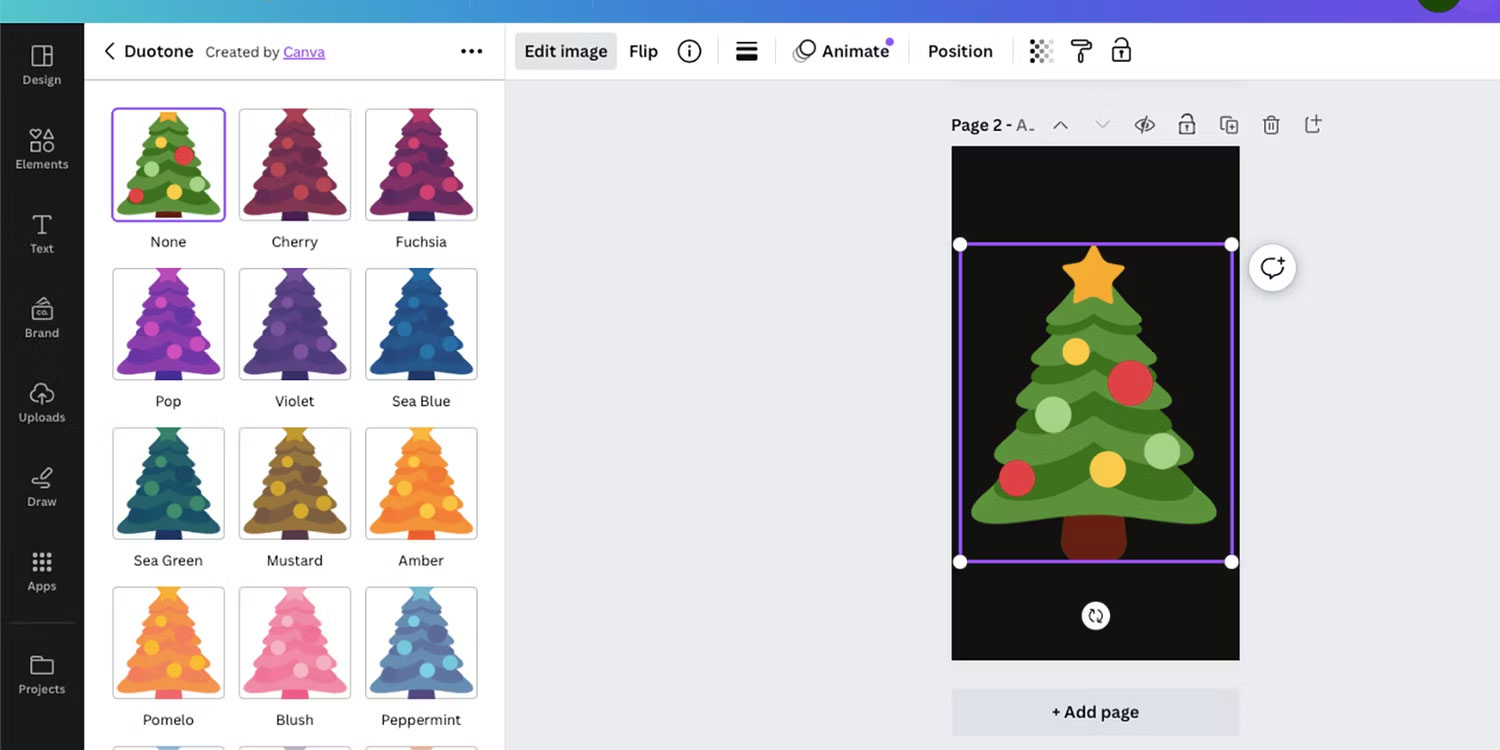This screenshot has height=750, width=1500.
Task: Apply the Sea Blue duotone filter
Action: 421,324
